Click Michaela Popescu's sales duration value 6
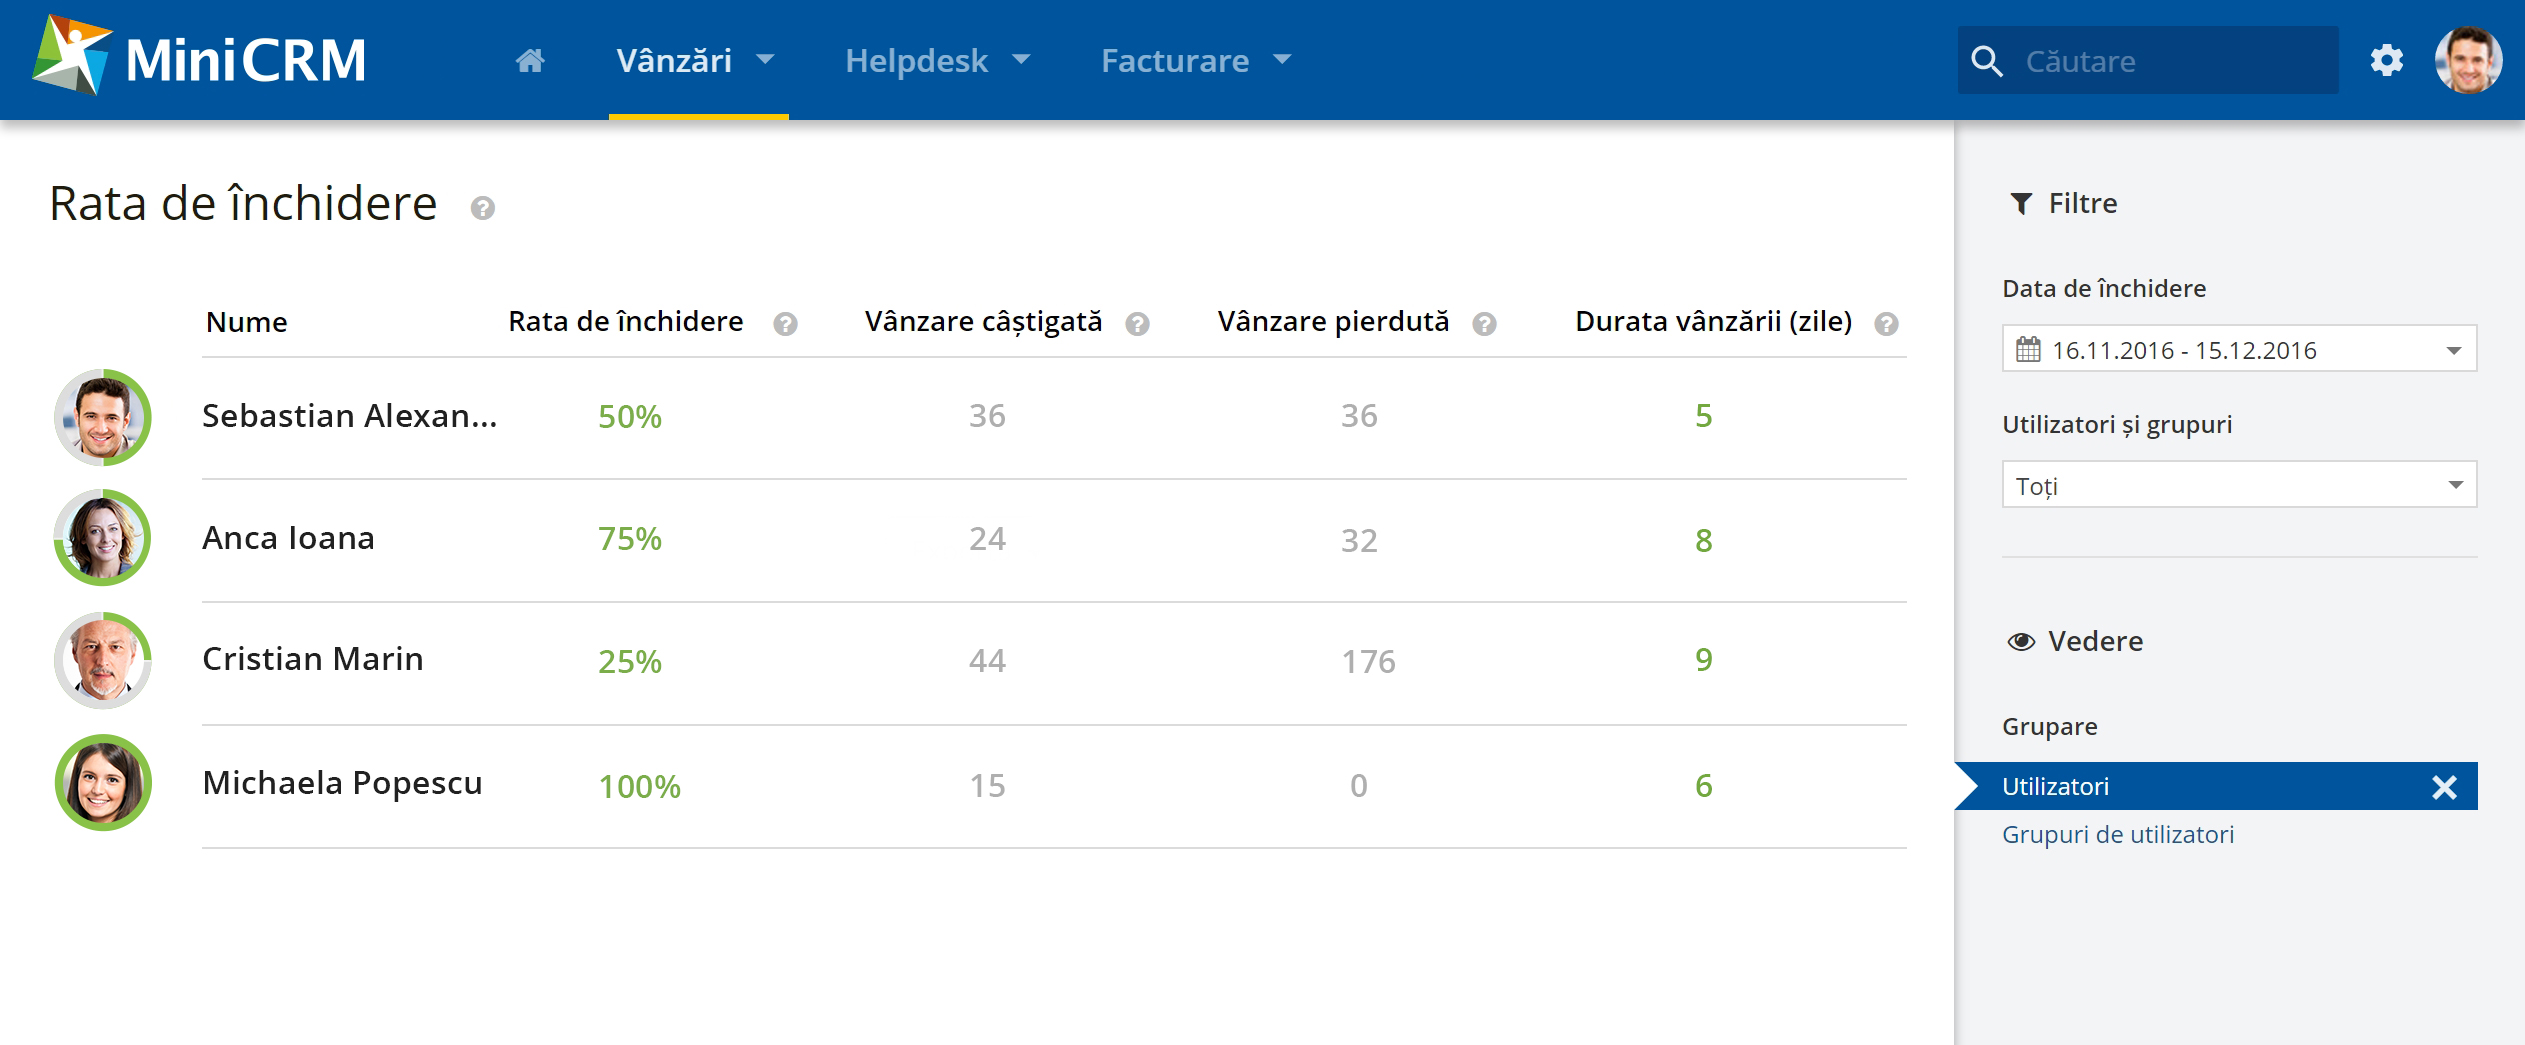This screenshot has width=2525, height=1045. (x=1704, y=786)
